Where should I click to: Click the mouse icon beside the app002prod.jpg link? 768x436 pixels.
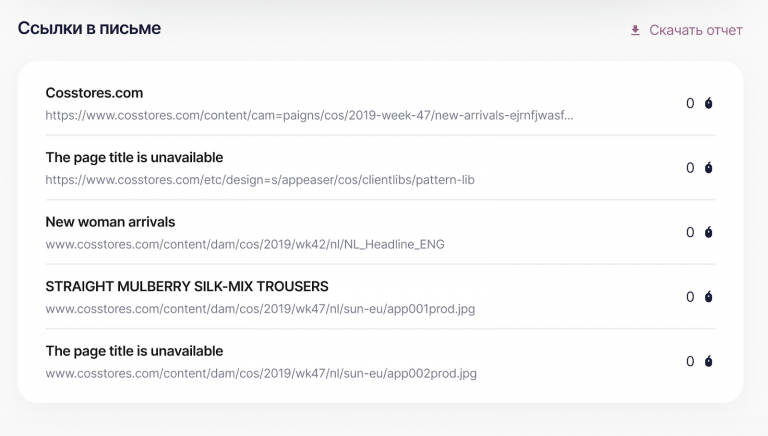(708, 361)
